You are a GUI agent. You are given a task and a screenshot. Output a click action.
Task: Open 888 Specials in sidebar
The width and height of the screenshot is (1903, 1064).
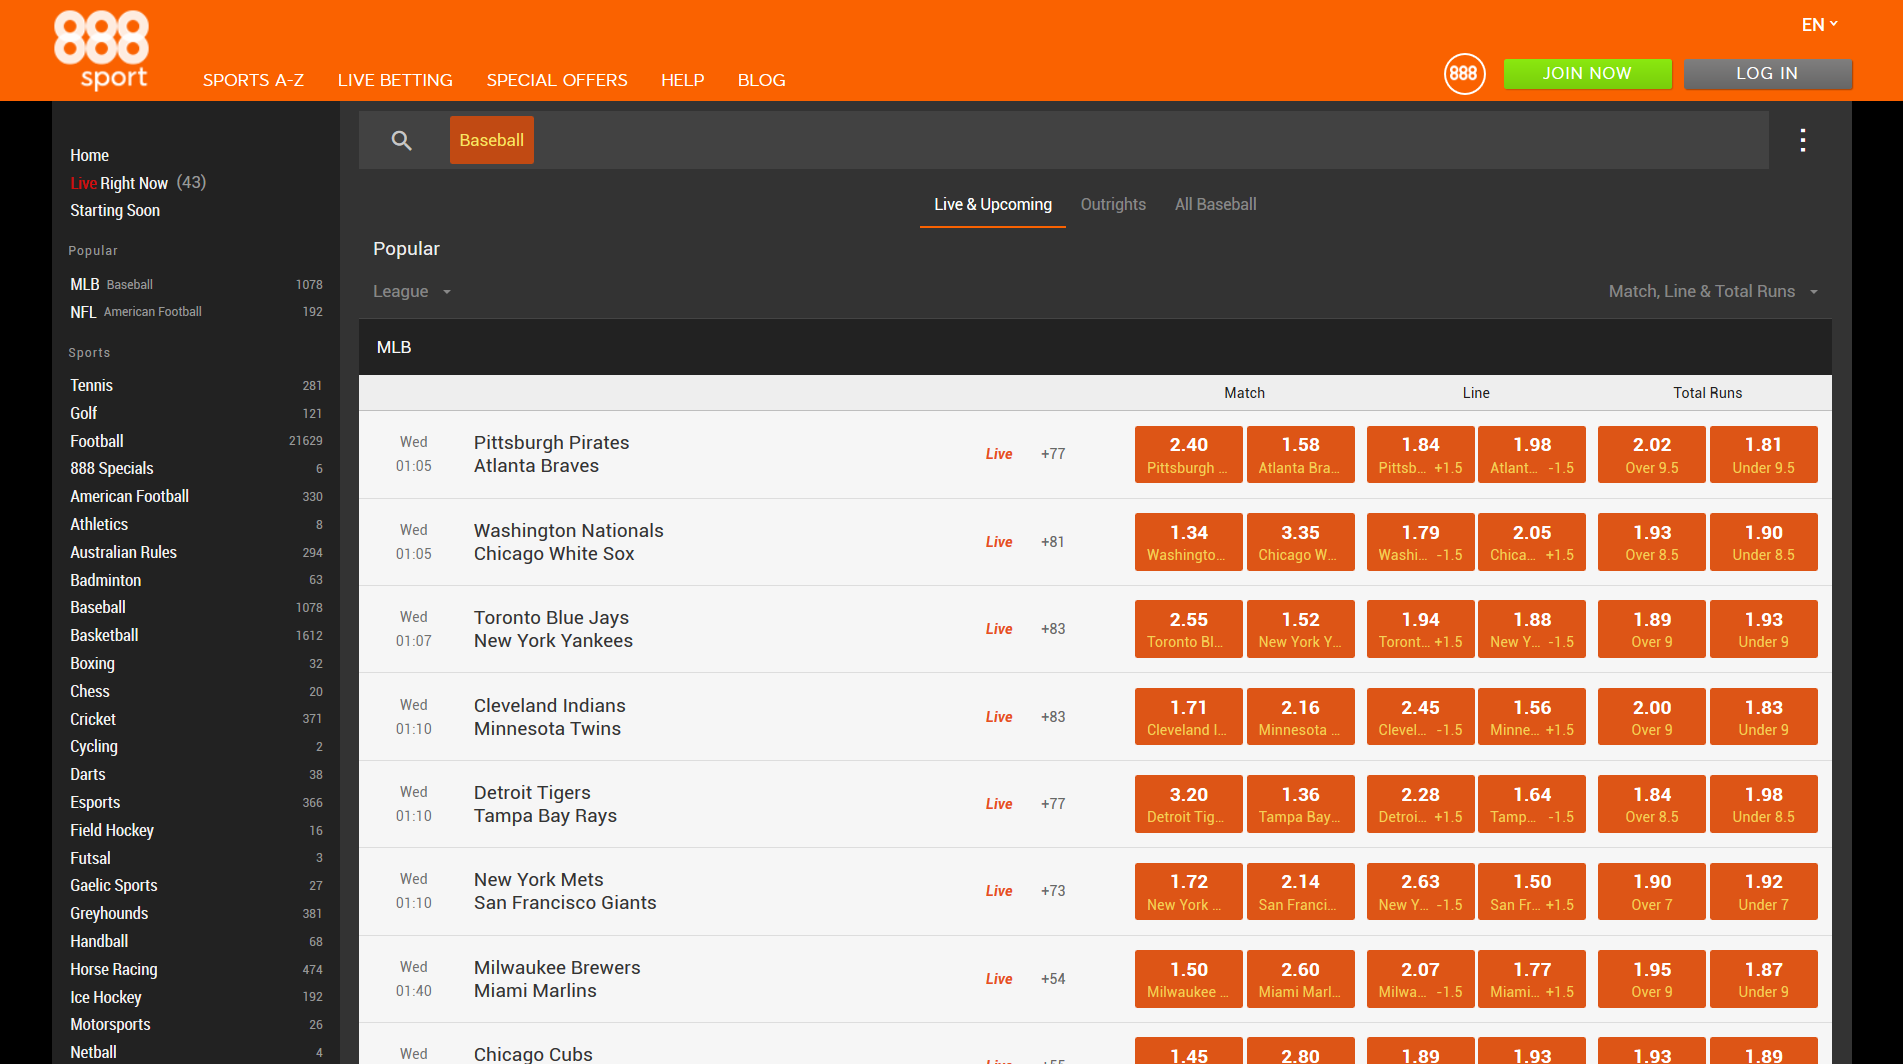[x=196, y=468]
